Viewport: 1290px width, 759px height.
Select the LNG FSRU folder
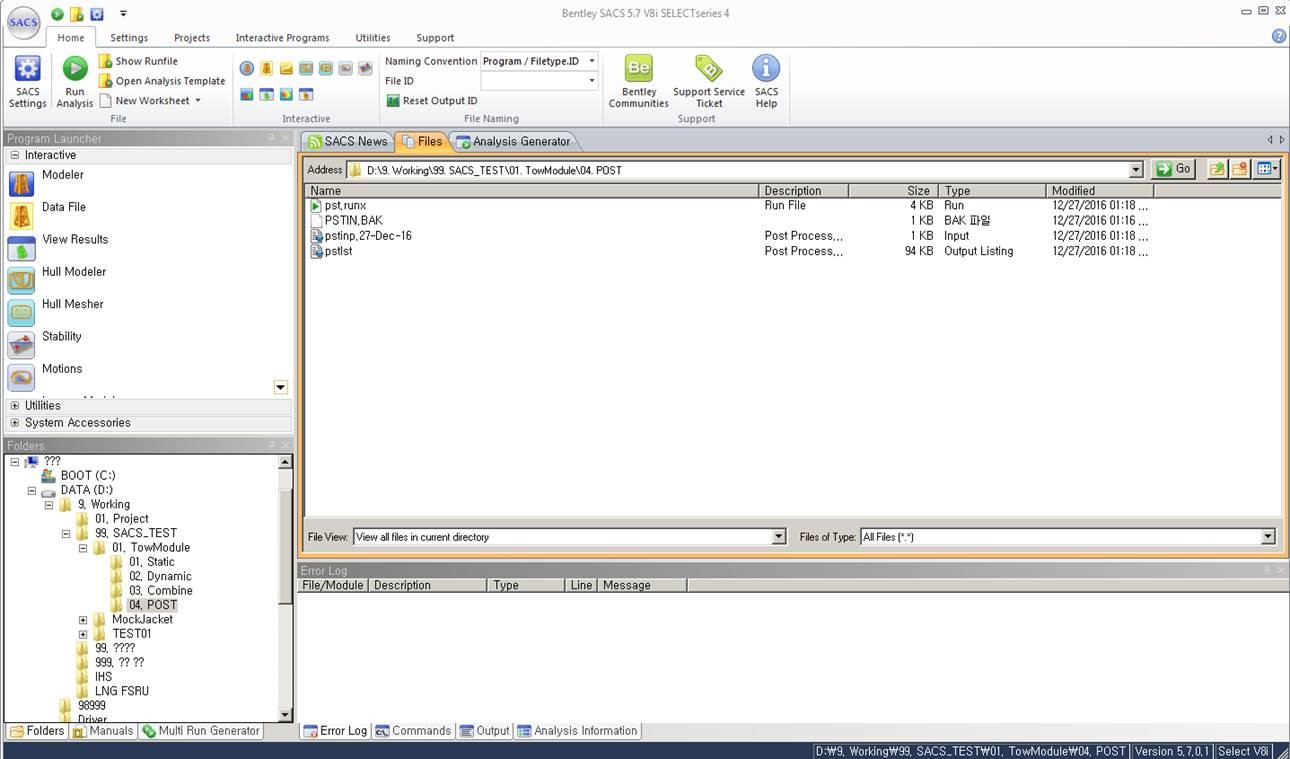click(122, 692)
